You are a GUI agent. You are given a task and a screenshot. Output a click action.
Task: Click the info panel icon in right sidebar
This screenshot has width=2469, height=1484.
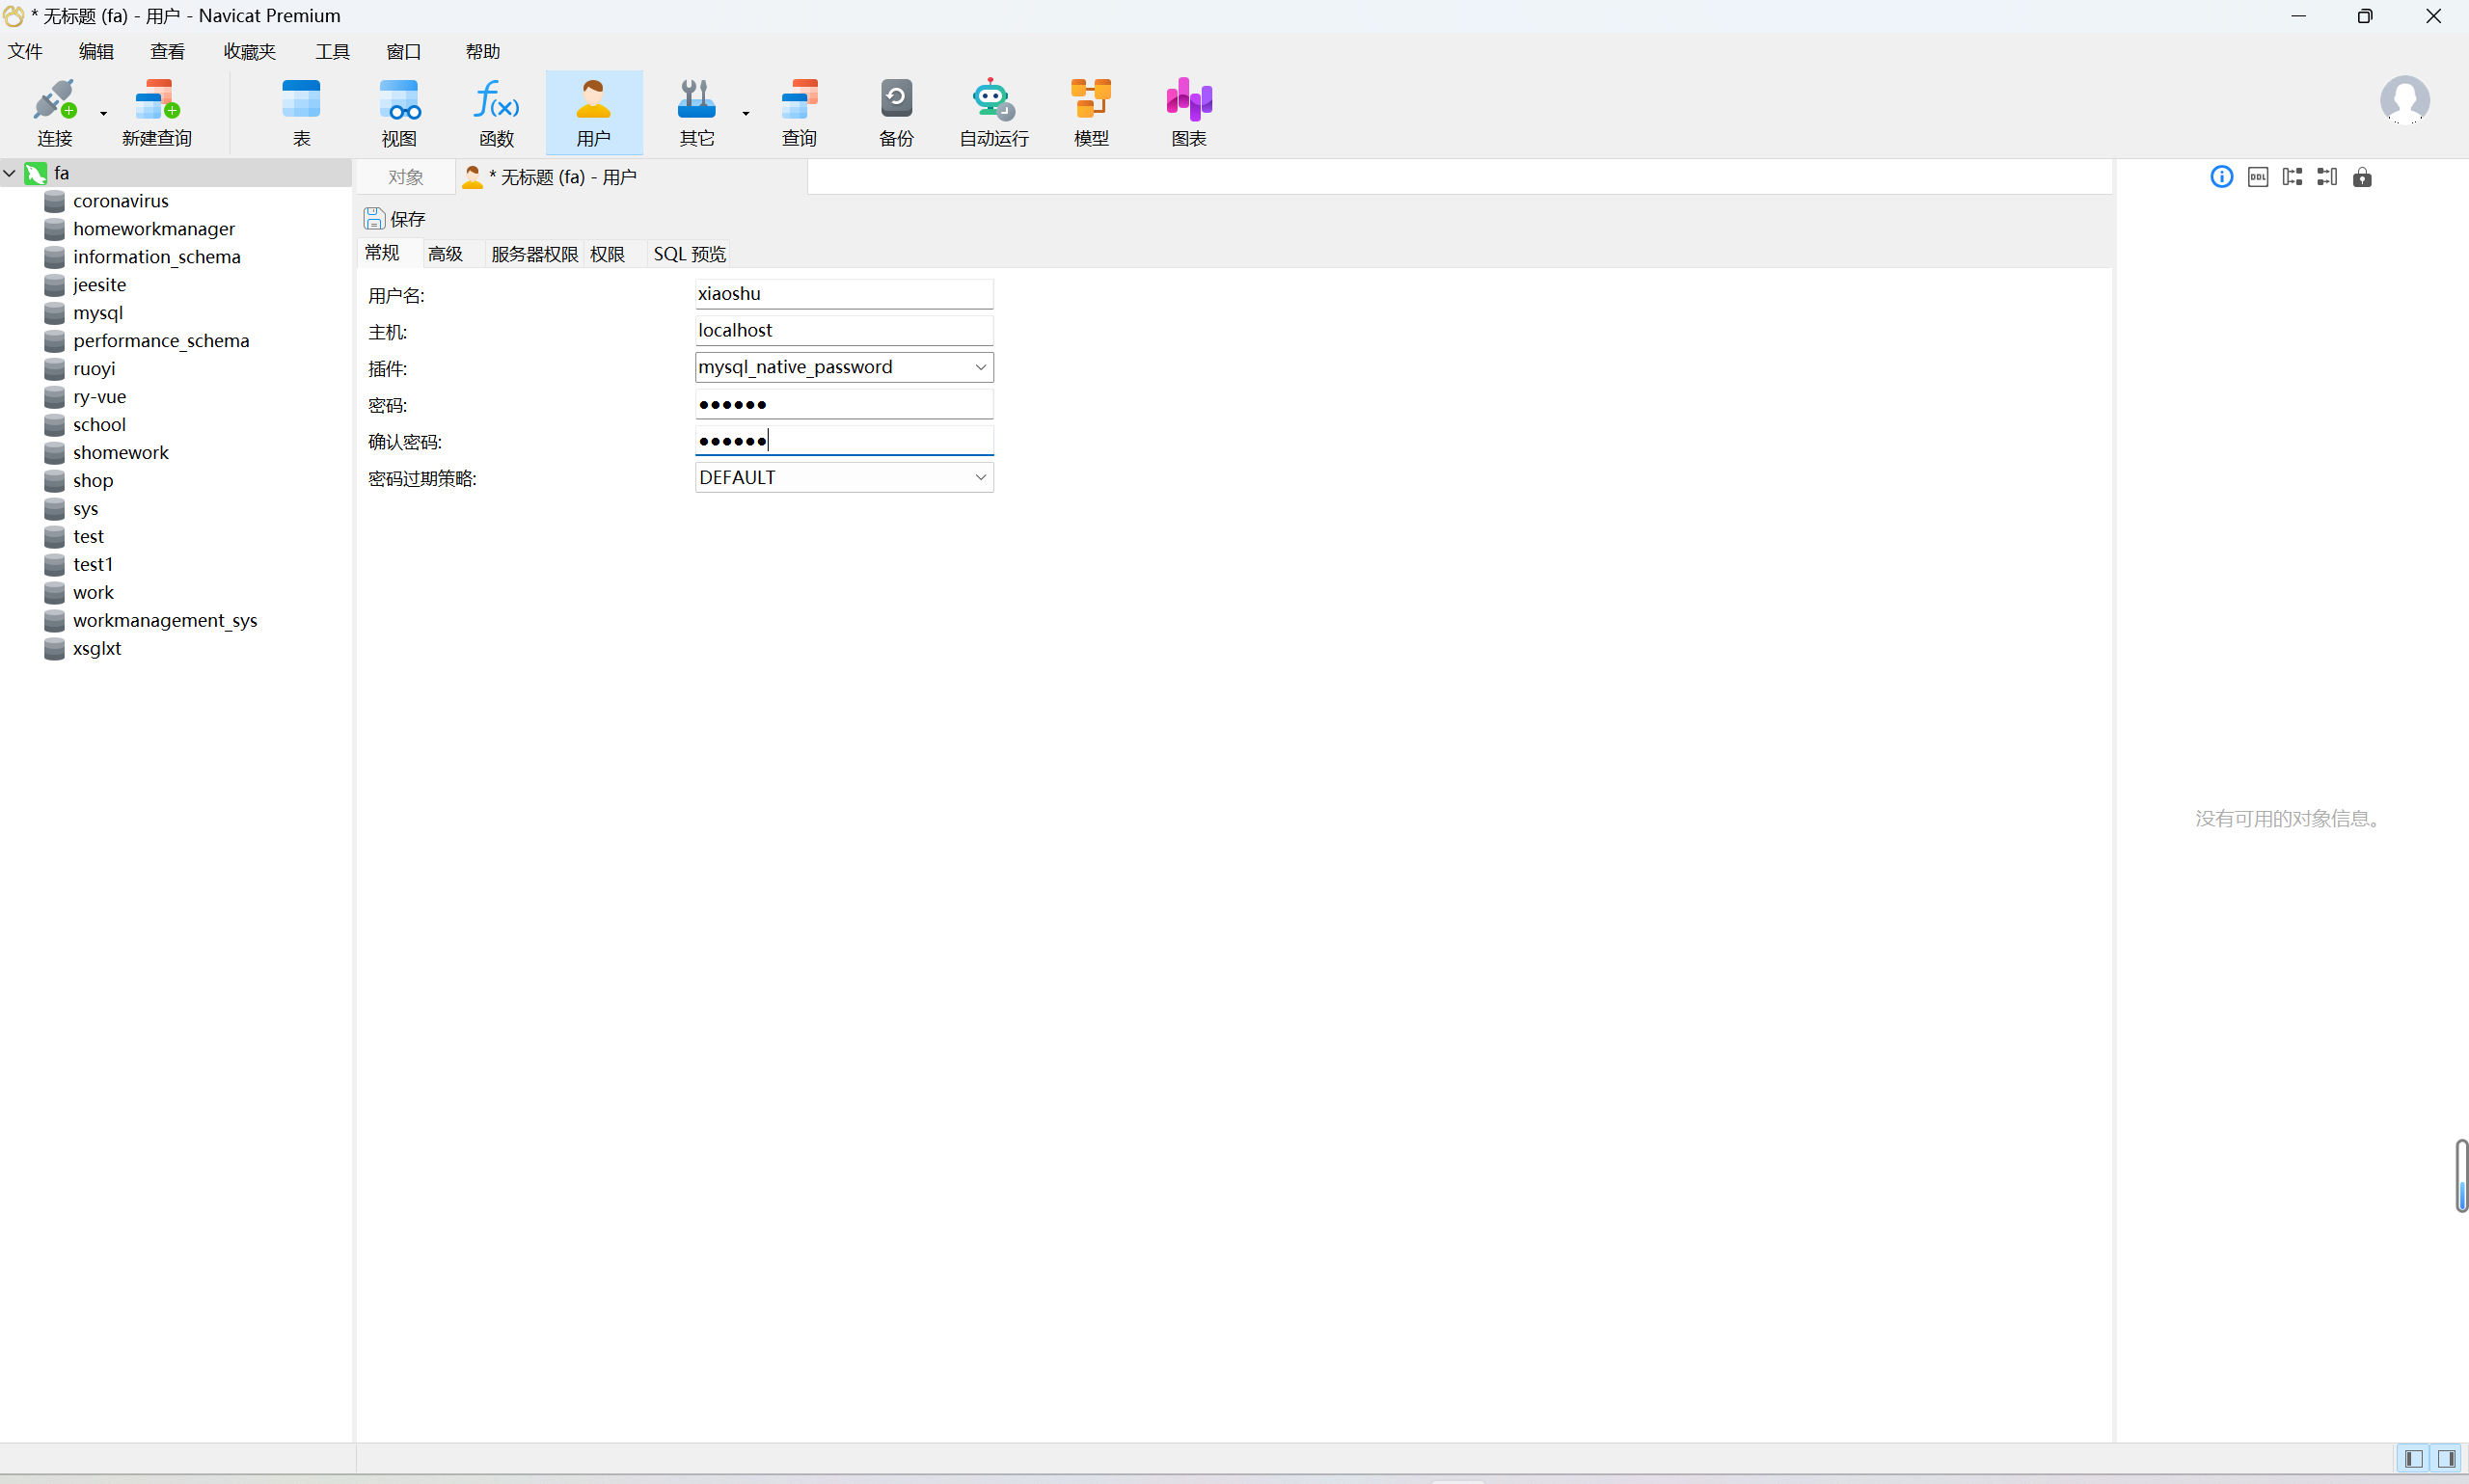click(x=2221, y=177)
